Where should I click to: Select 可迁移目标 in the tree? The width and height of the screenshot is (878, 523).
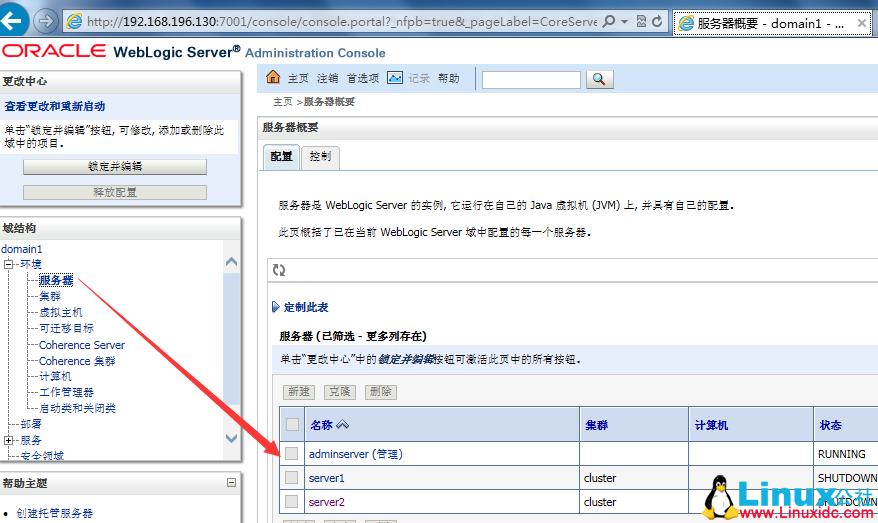[x=66, y=328]
